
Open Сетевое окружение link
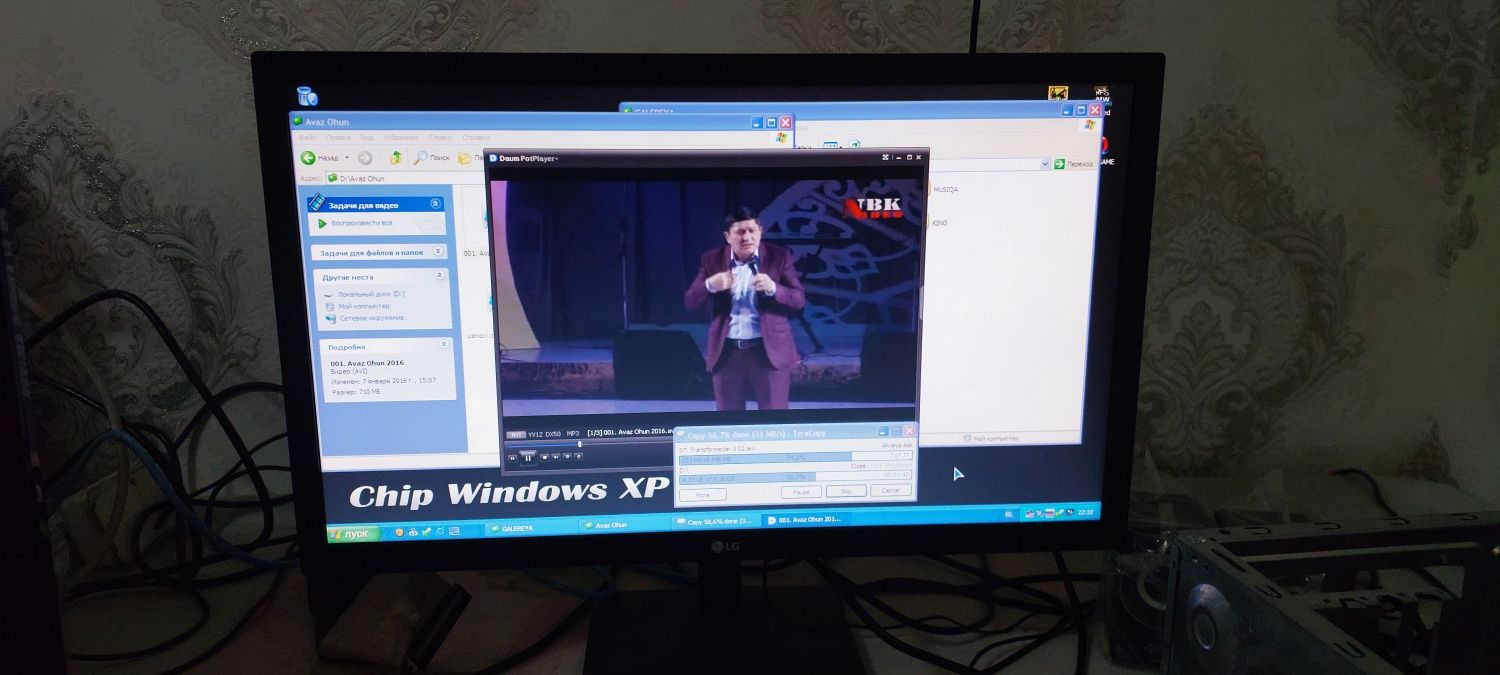click(x=371, y=318)
